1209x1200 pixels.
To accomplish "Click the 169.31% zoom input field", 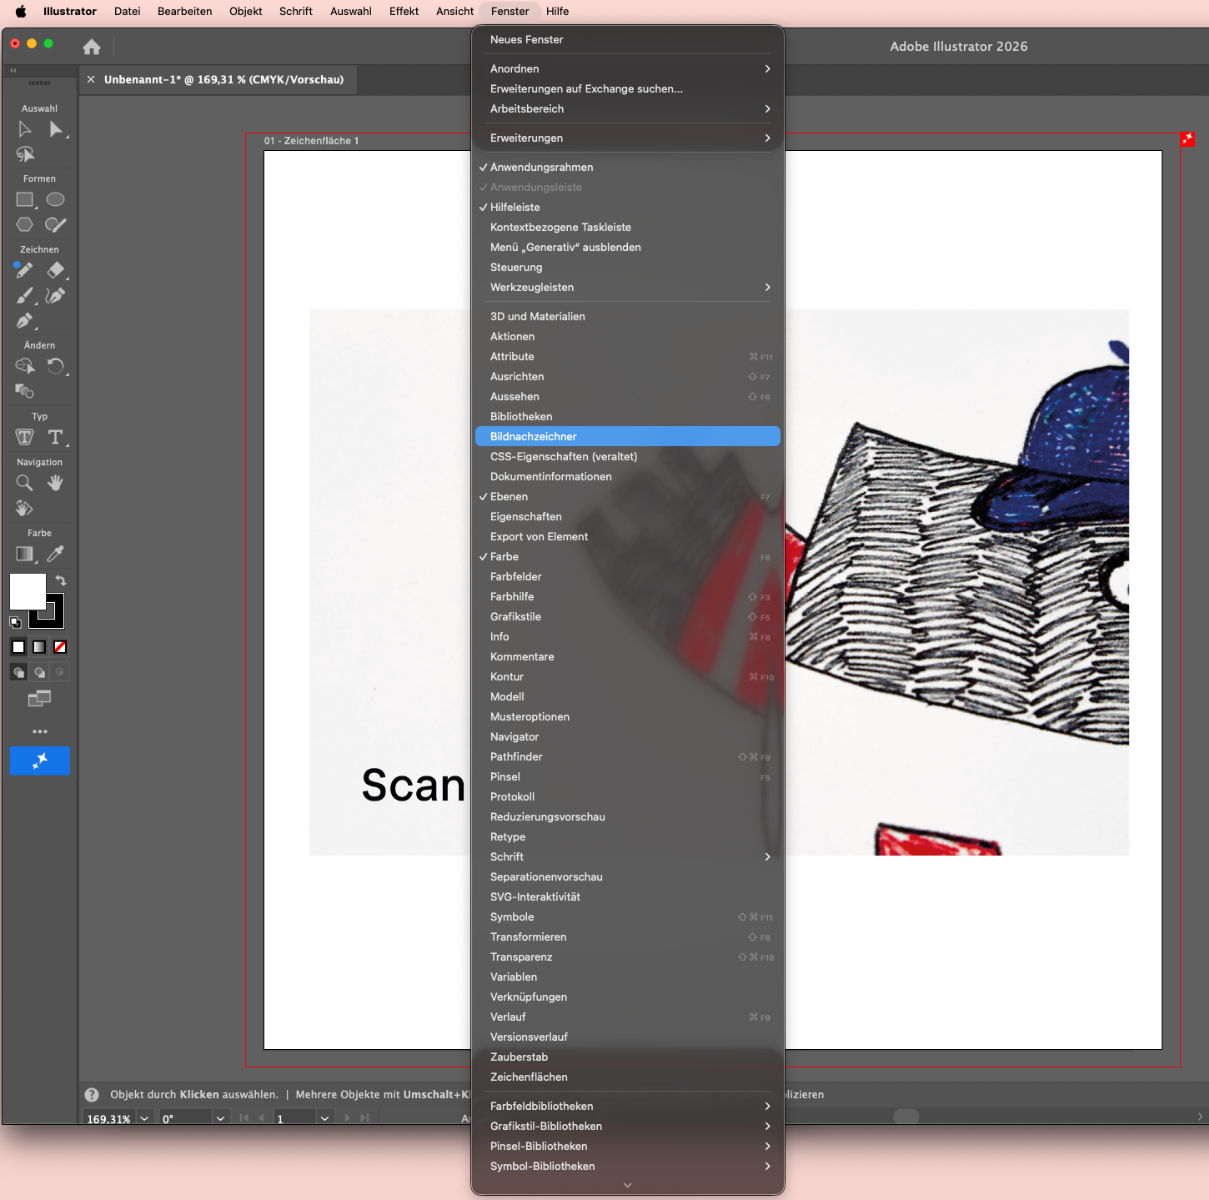I will pos(109,1118).
